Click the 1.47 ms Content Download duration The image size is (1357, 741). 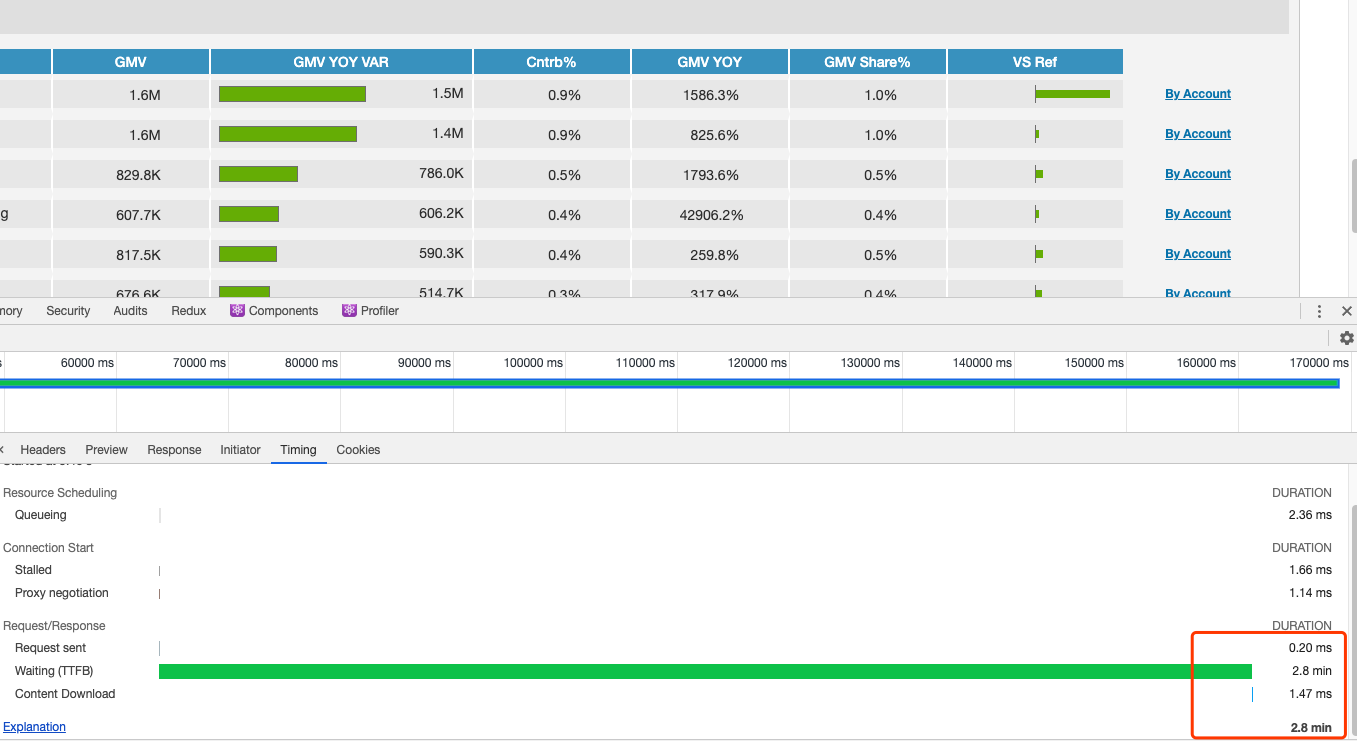click(x=1310, y=694)
